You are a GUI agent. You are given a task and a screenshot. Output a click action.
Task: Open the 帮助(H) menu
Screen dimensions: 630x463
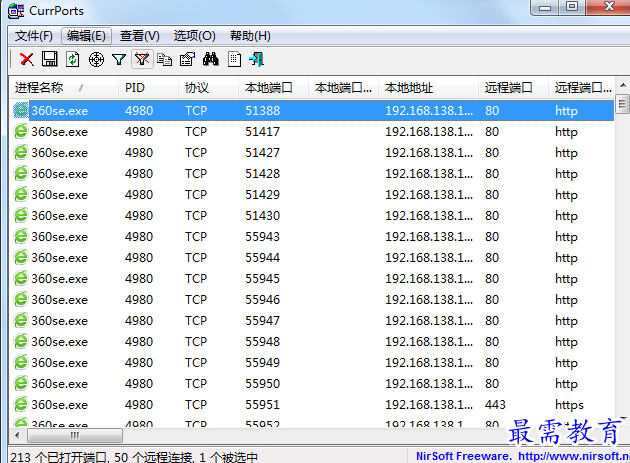250,36
